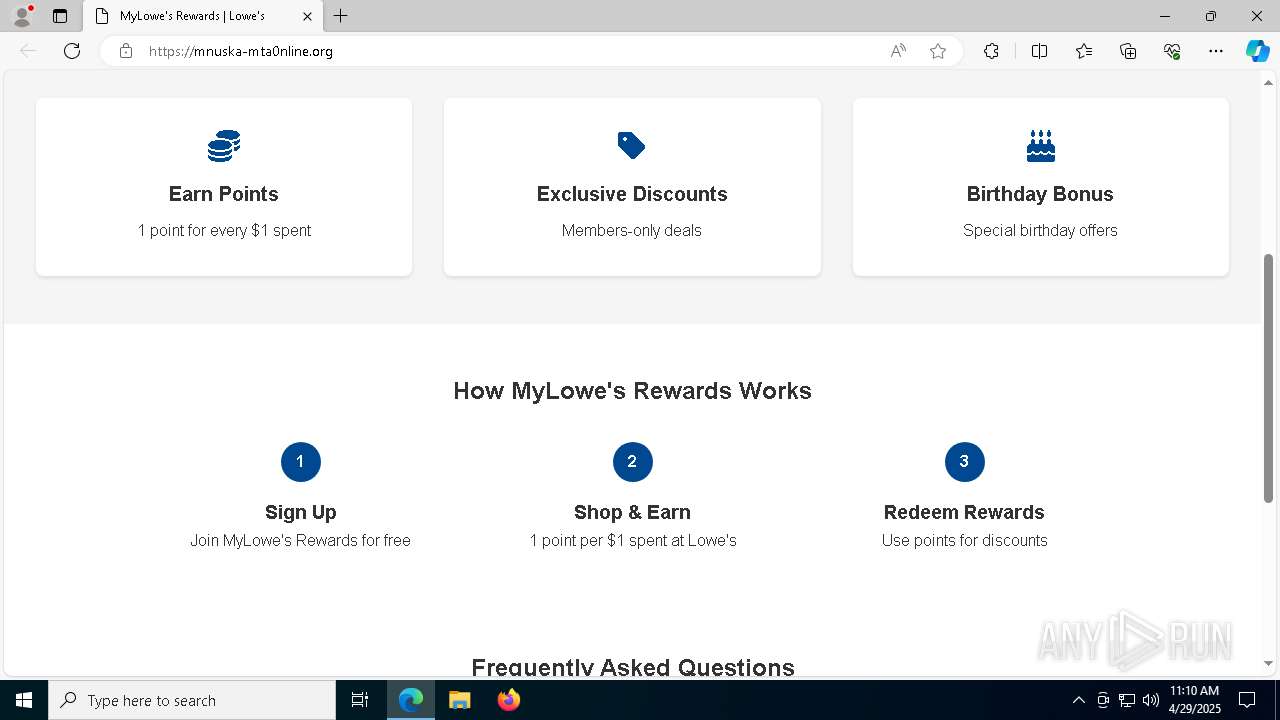Click the How MyLowe's Rewards Works heading
The image size is (1280, 720).
tap(632, 391)
